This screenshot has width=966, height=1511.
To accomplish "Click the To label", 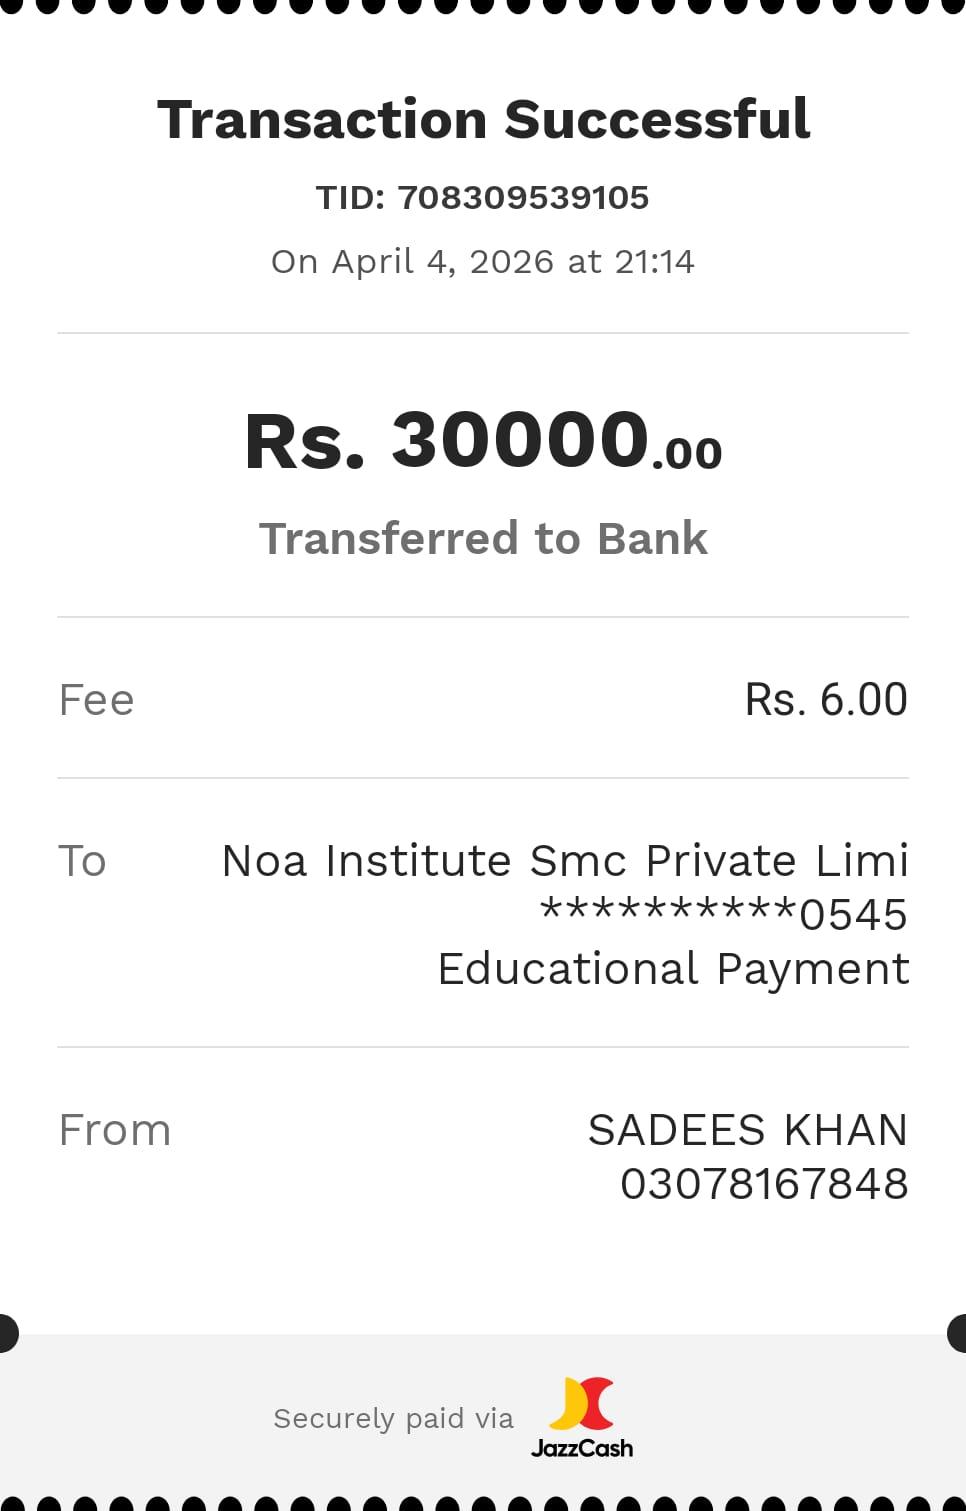I will pos(82,861).
